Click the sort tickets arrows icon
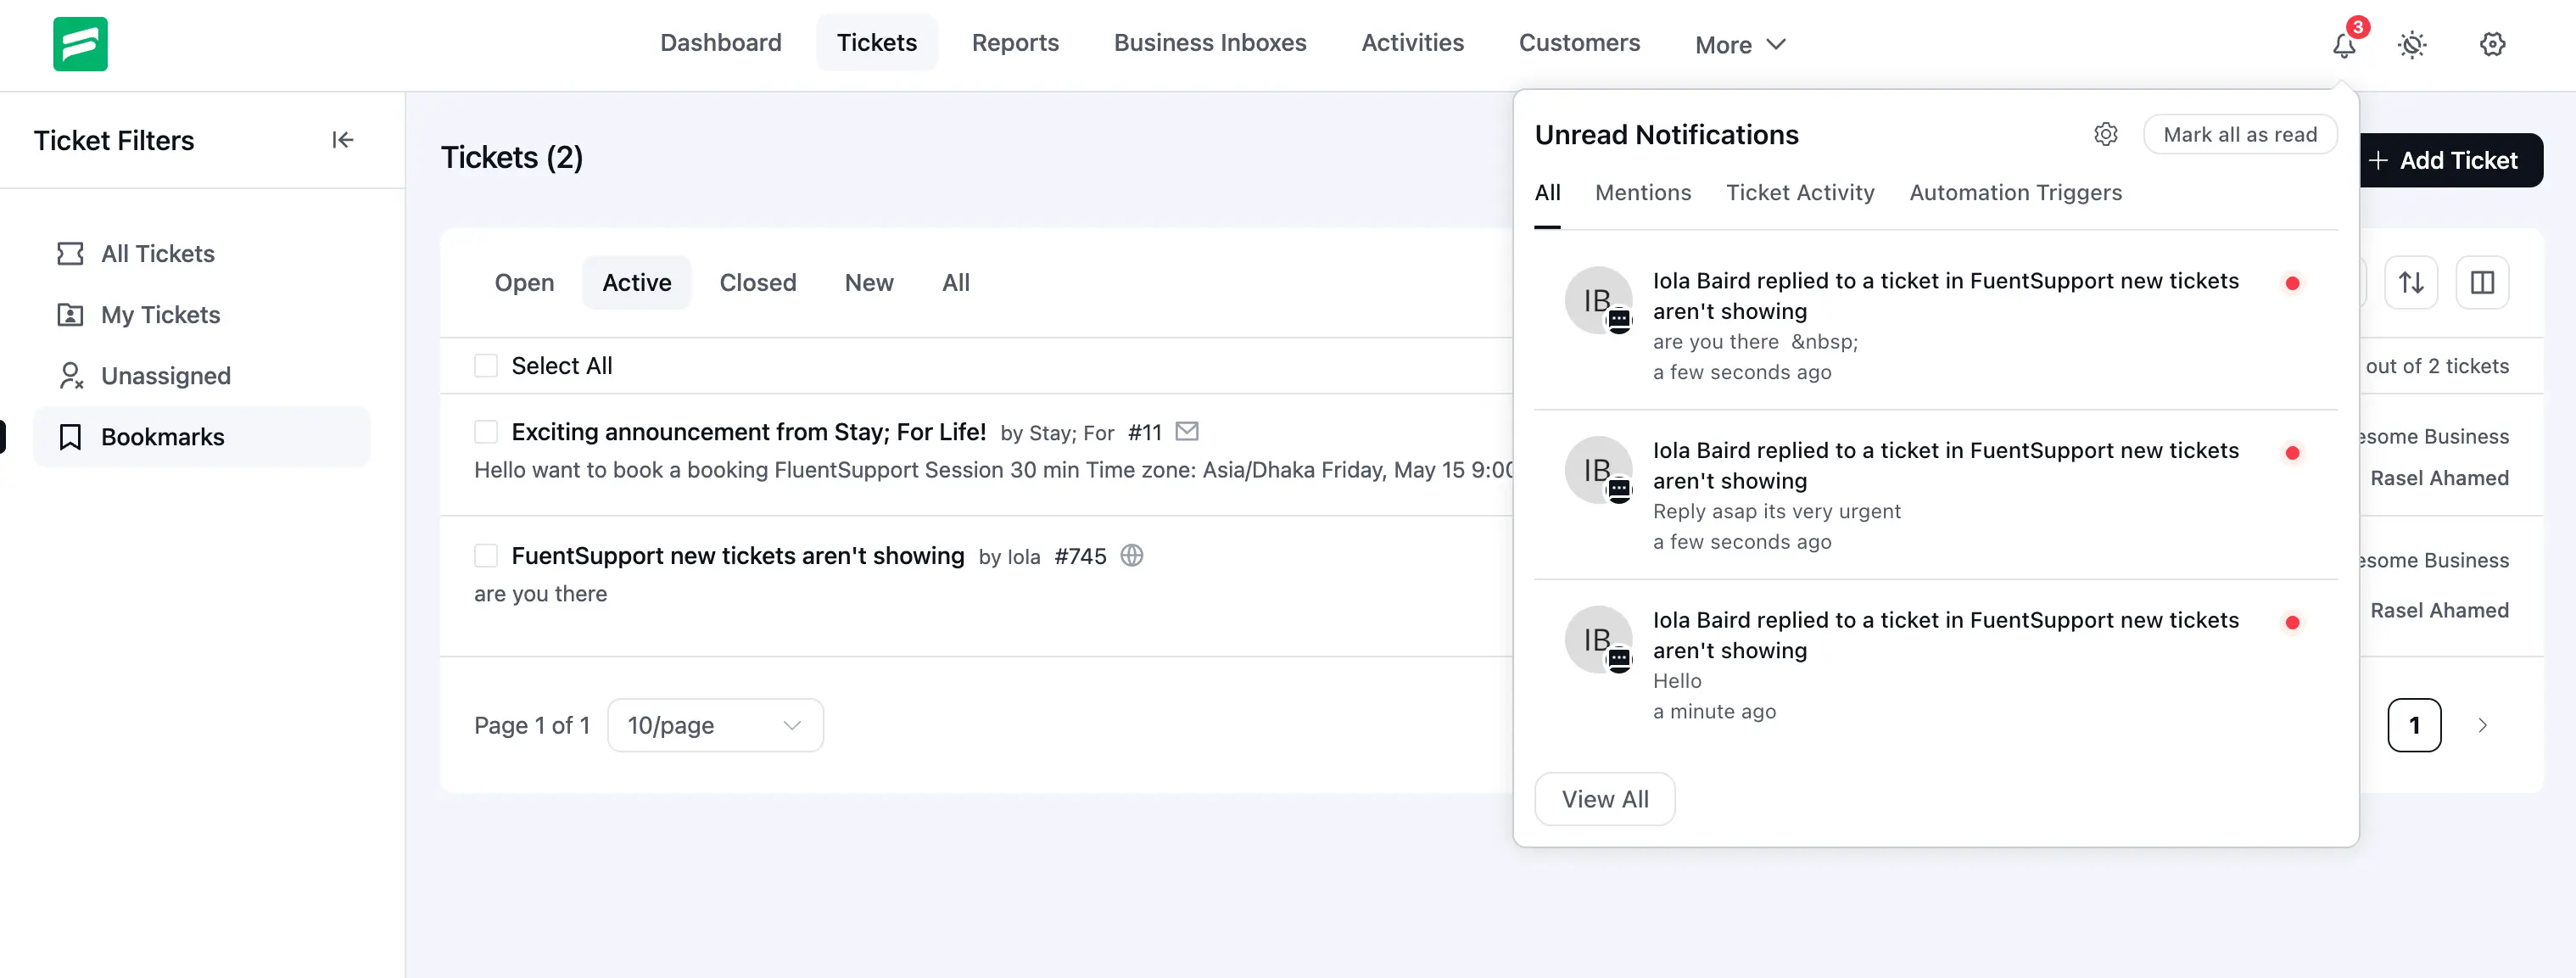Screen dimensions: 2576x978 (x=2411, y=283)
